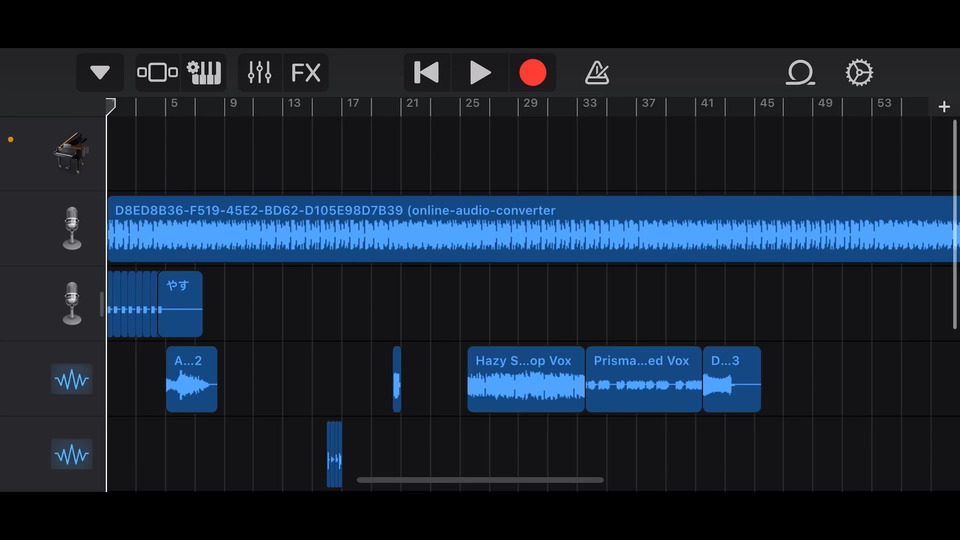The height and width of the screenshot is (540, 960).
Task: Click bar 45 on the ruler
Action: [x=767, y=103]
